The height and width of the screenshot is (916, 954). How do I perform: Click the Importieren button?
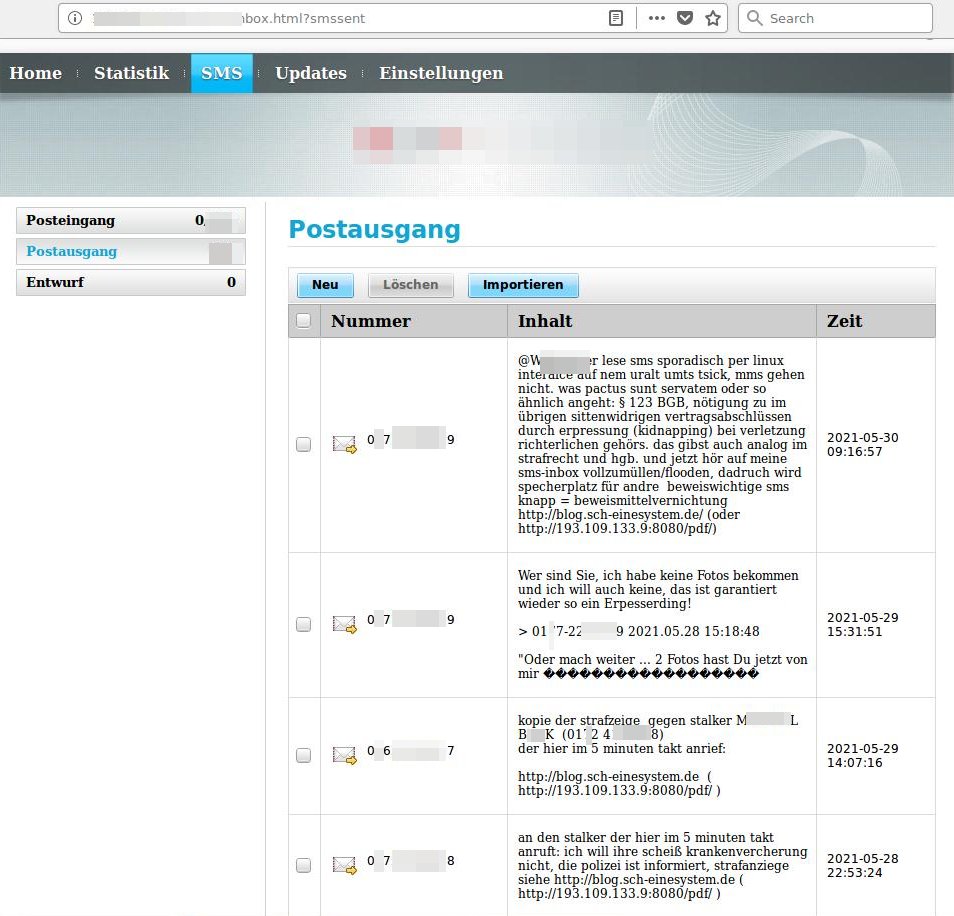(x=523, y=285)
